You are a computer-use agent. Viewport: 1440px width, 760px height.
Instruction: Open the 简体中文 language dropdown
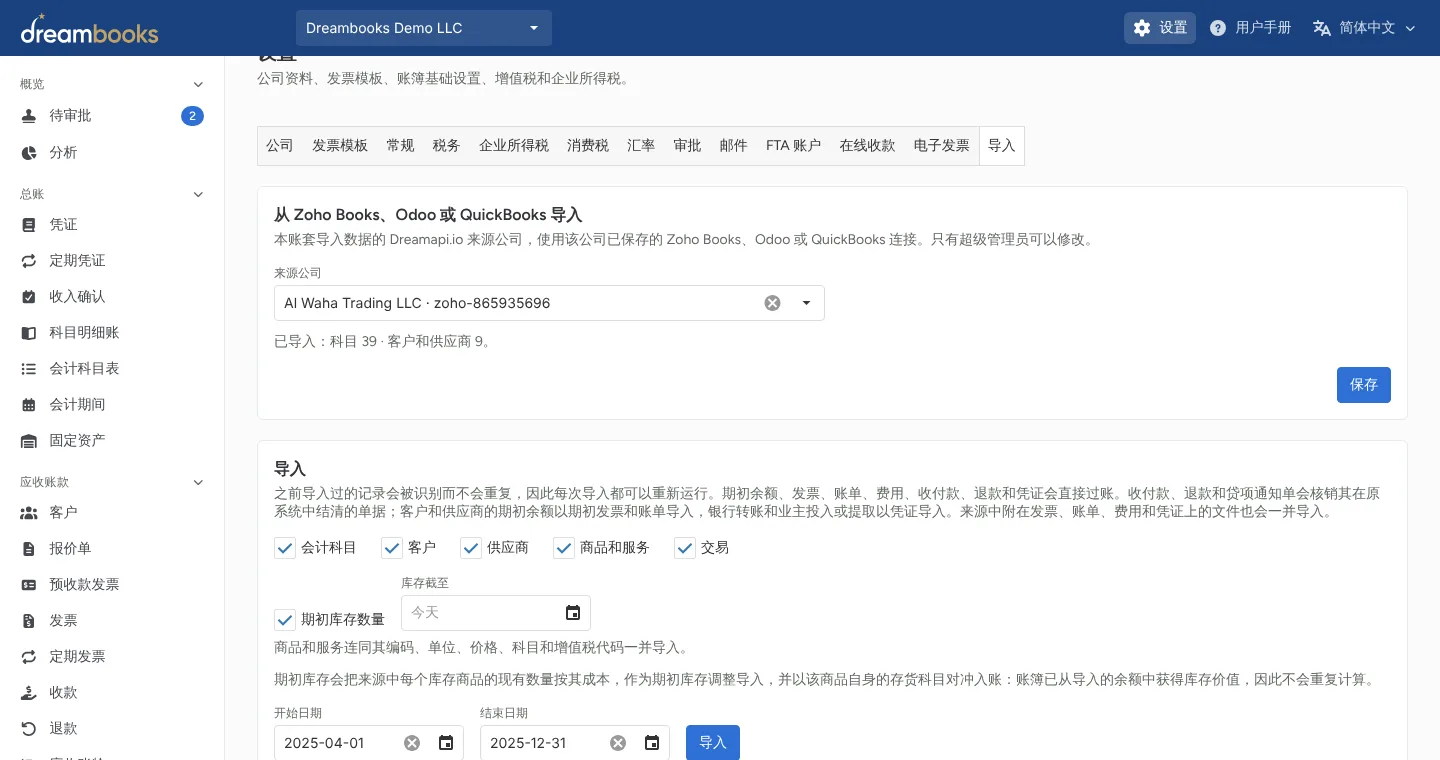point(1364,28)
